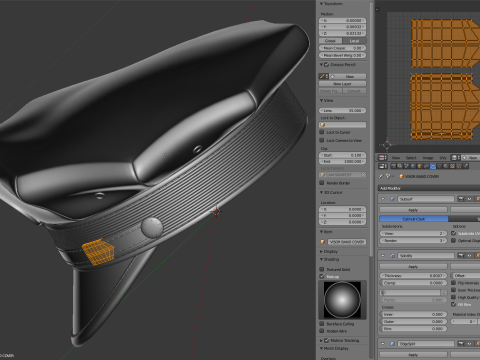This screenshot has width=480, height=360.
Task: Click the pin icon in properties context row
Action: tap(381, 176)
